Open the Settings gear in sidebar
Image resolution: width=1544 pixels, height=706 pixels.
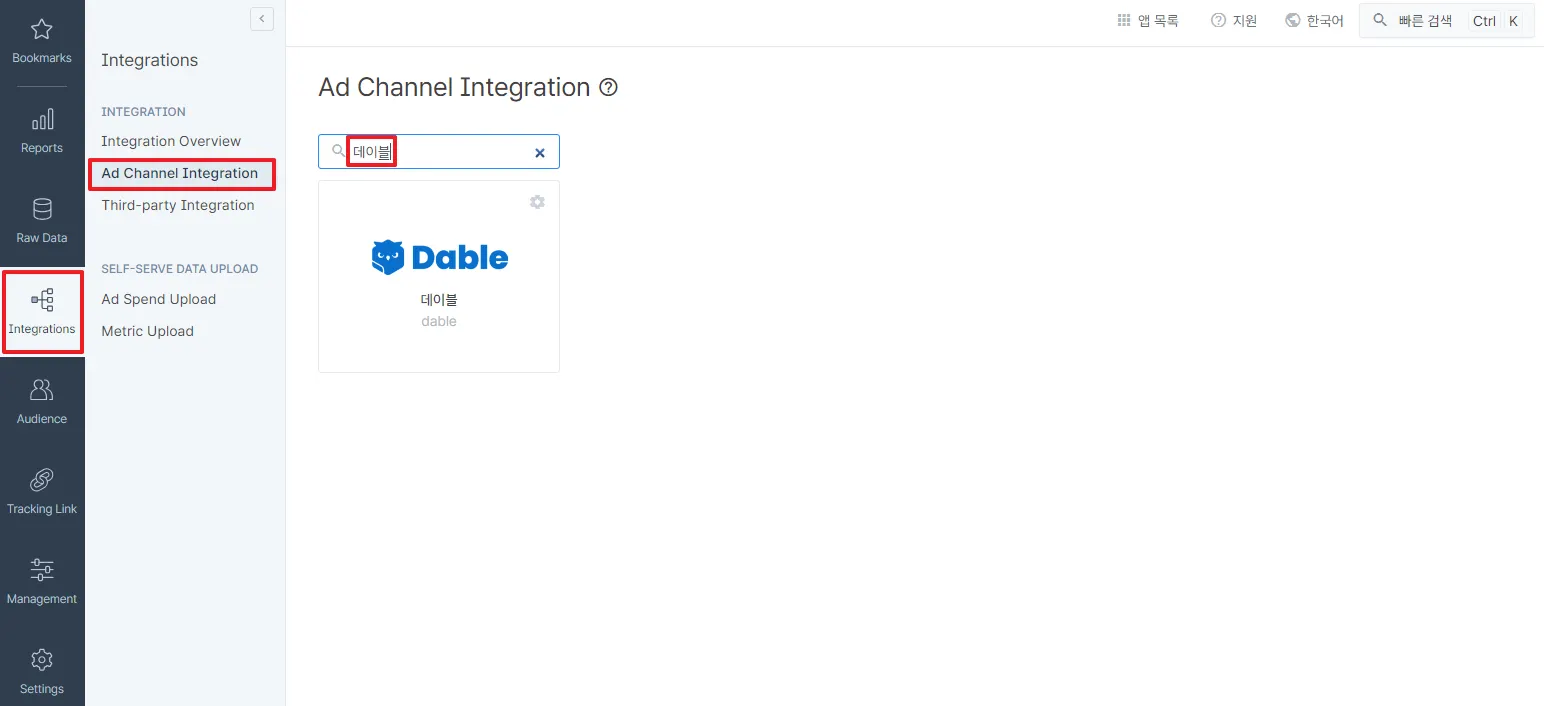point(42,660)
